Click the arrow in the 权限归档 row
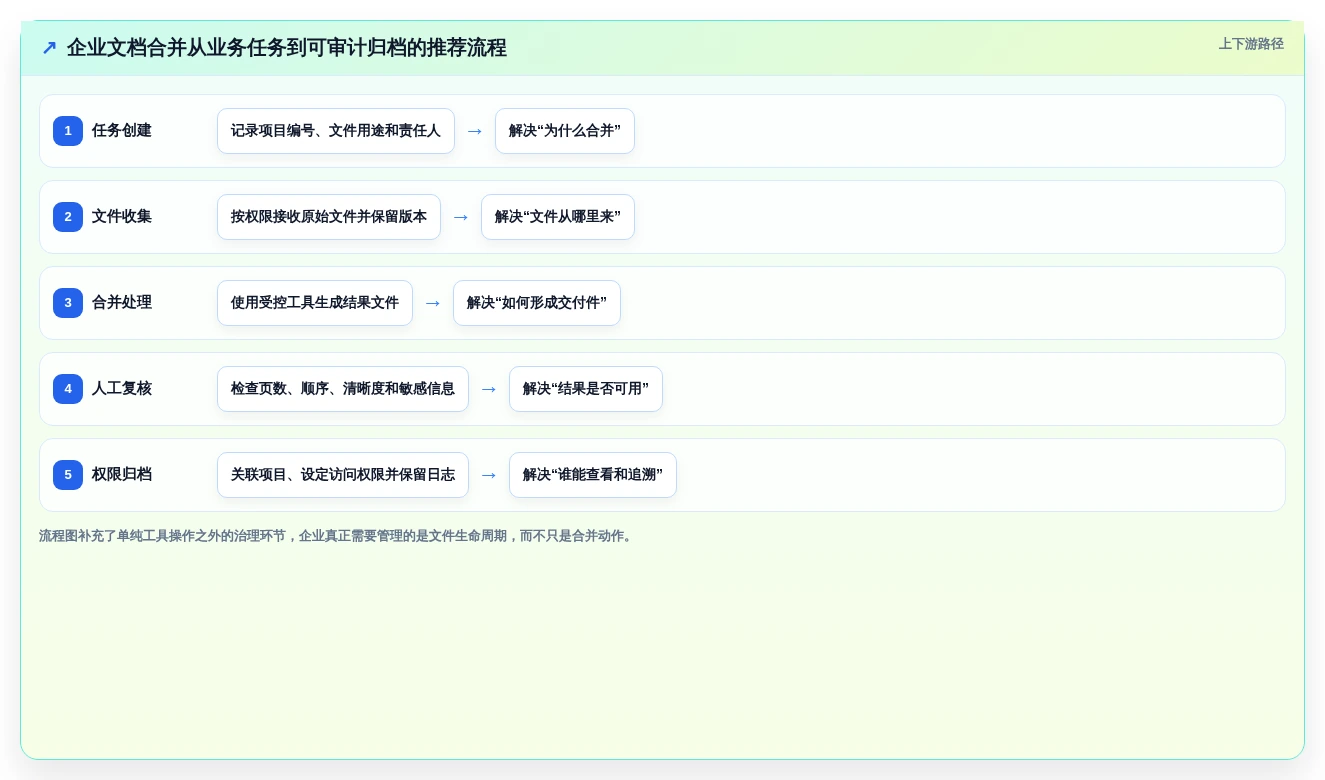This screenshot has height=780, width=1325. tap(489, 475)
